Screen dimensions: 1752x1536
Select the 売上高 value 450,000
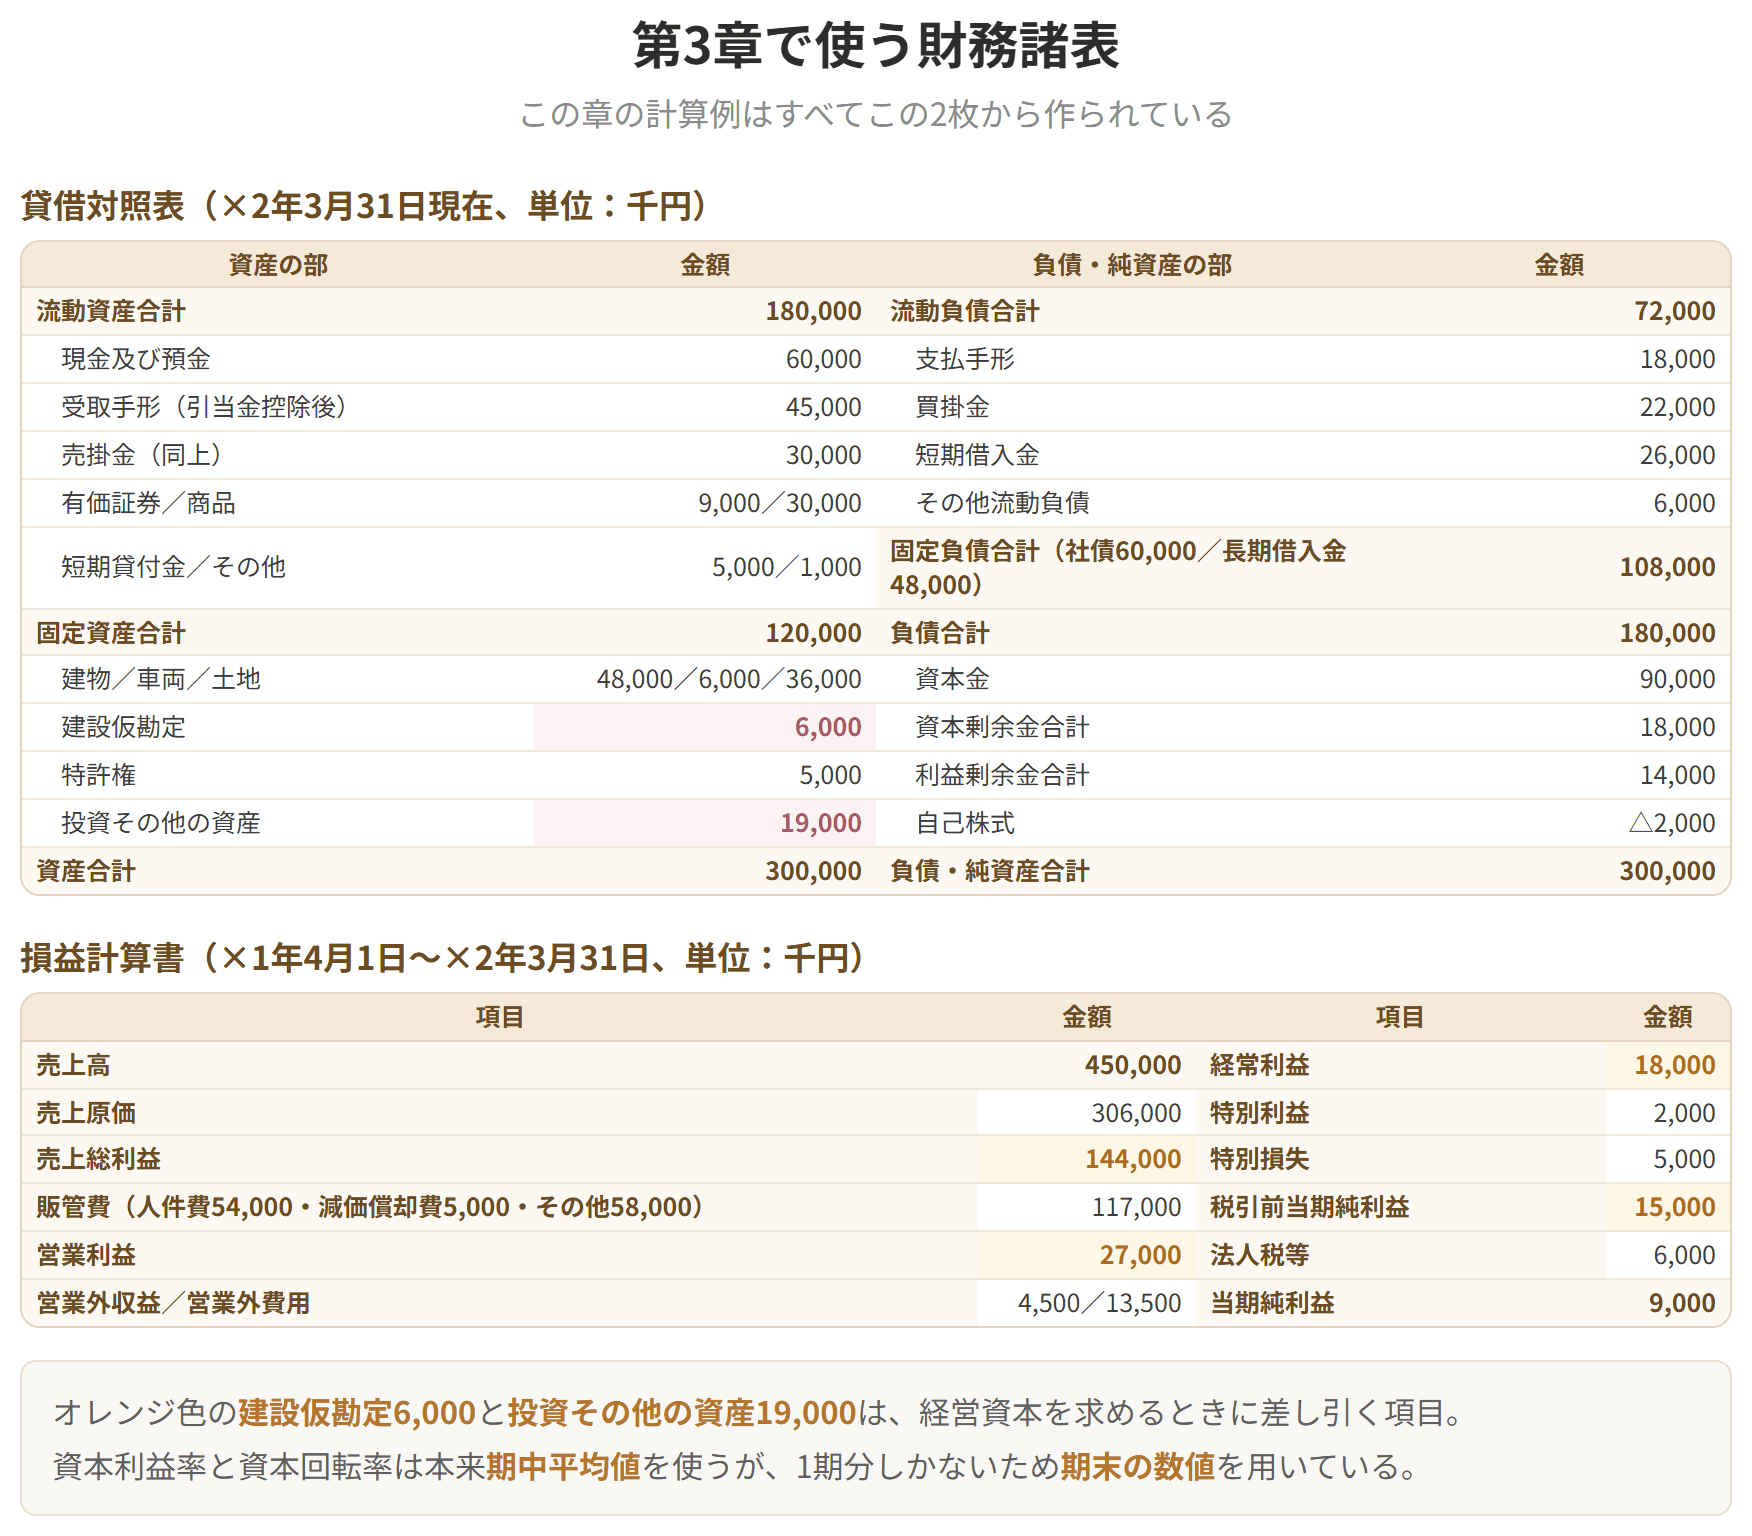tap(1133, 1065)
